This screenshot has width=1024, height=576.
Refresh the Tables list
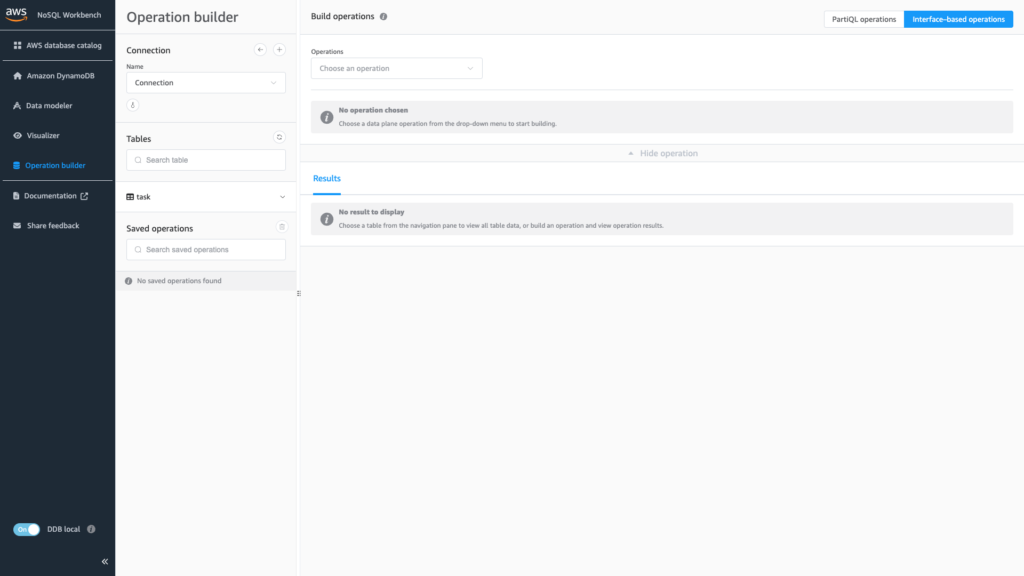(x=278, y=138)
